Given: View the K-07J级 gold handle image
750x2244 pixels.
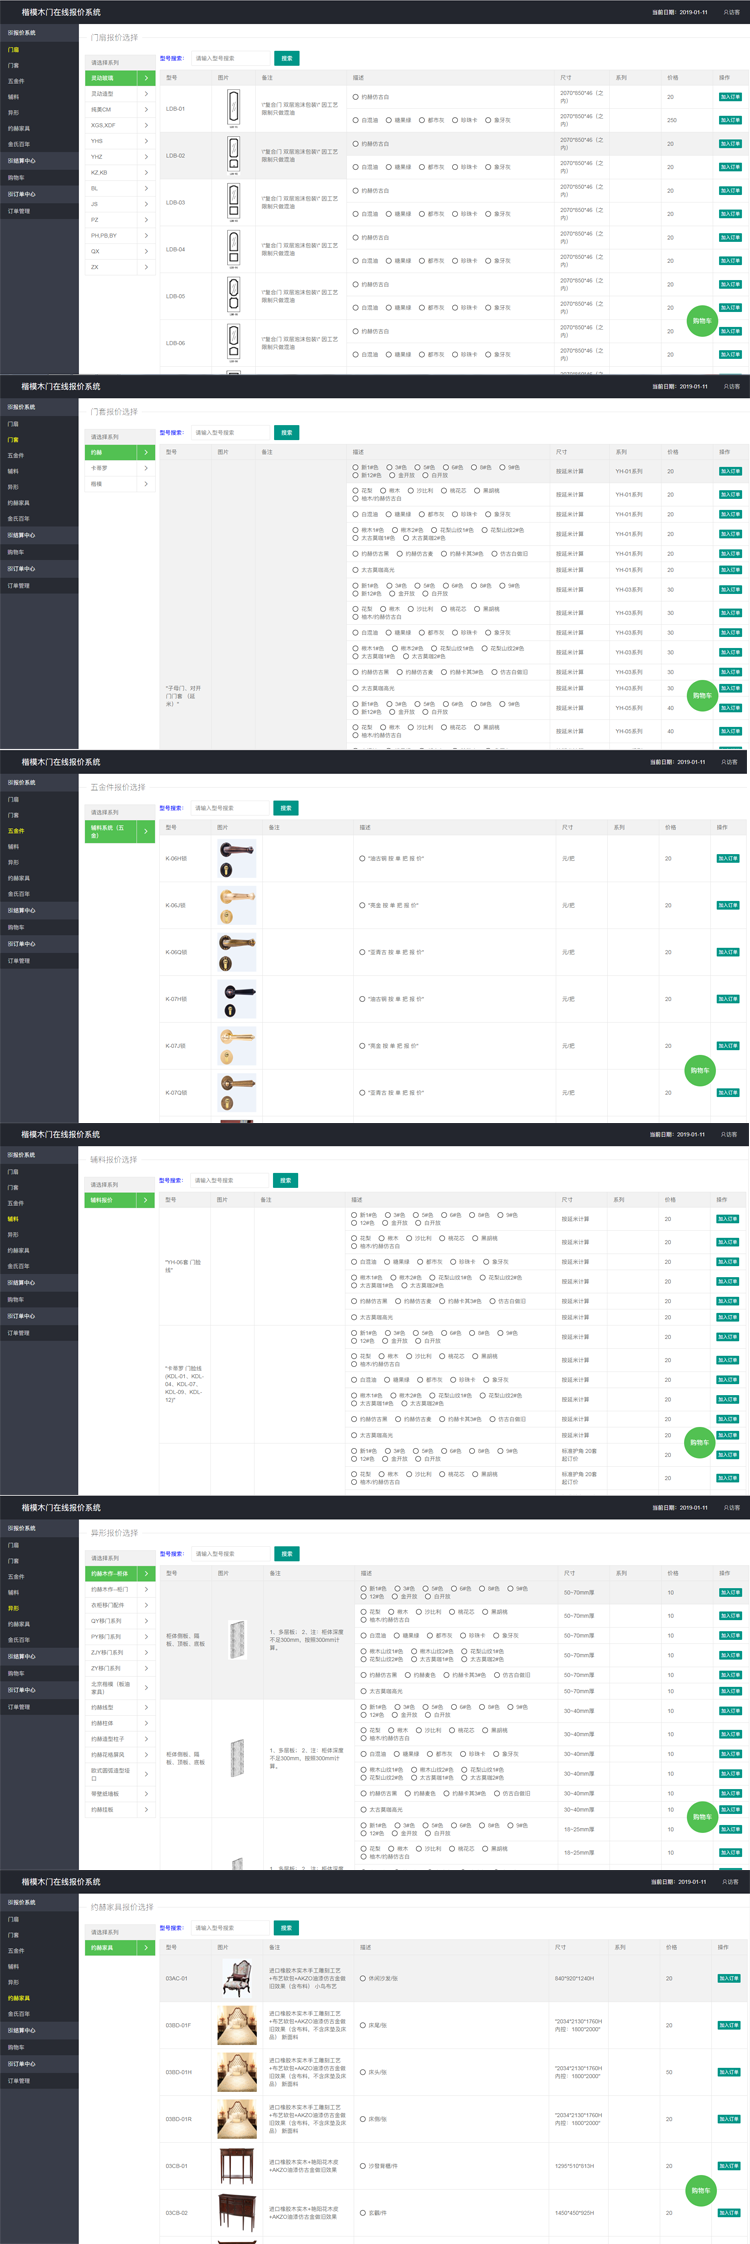Looking at the screenshot, I should 237,1045.
